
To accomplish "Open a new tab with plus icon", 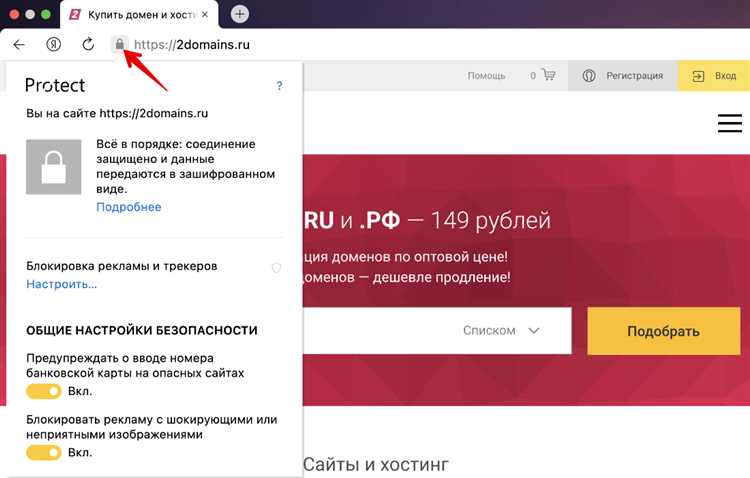I will 240,14.
